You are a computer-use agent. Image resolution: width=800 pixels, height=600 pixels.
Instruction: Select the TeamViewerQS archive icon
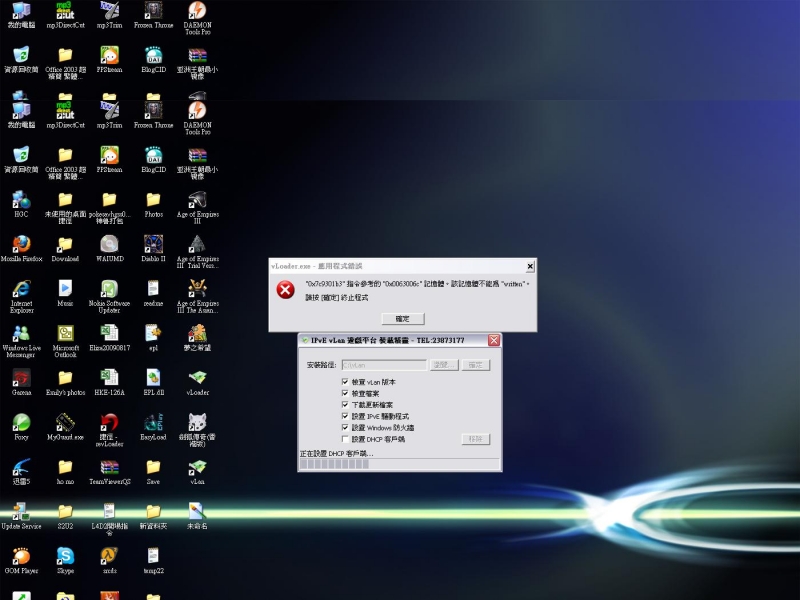click(109, 467)
